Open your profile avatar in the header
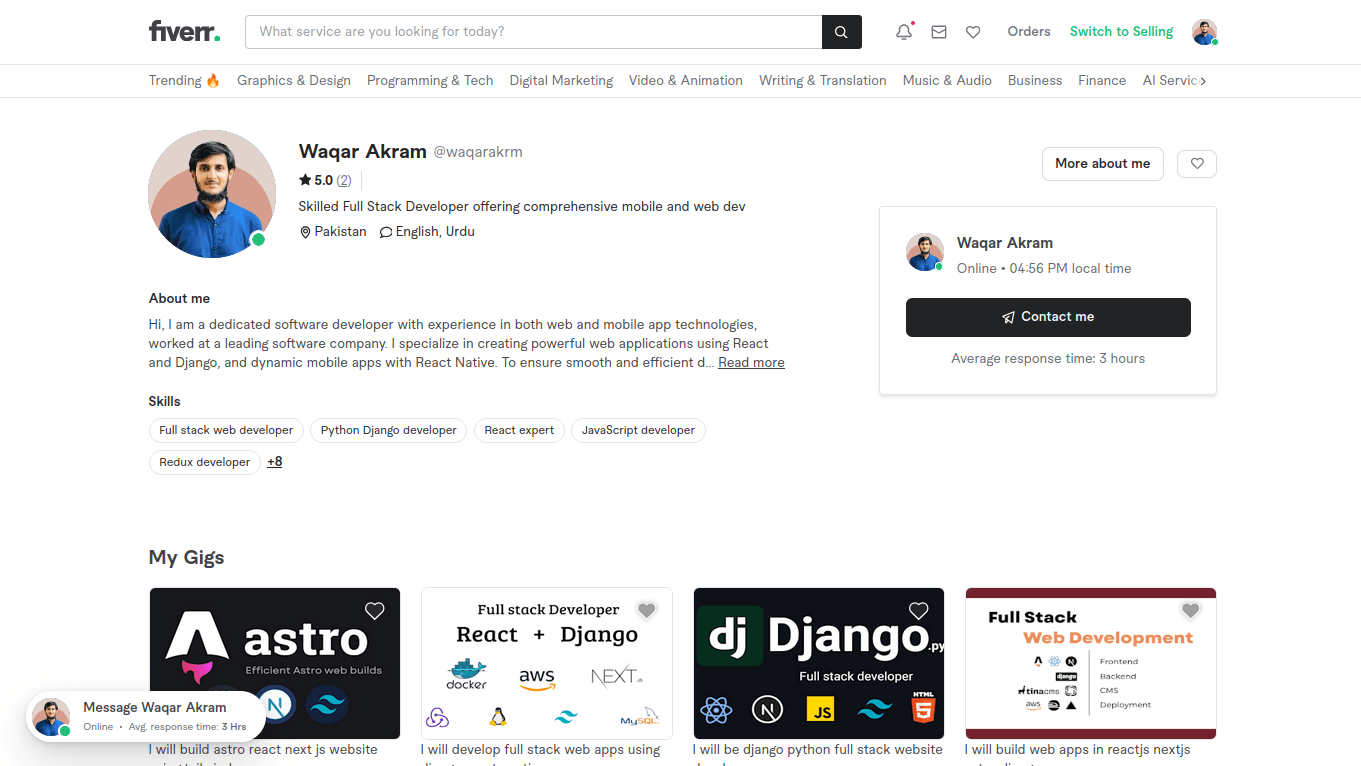Image resolution: width=1361 pixels, height=766 pixels. pyautogui.click(x=1204, y=31)
